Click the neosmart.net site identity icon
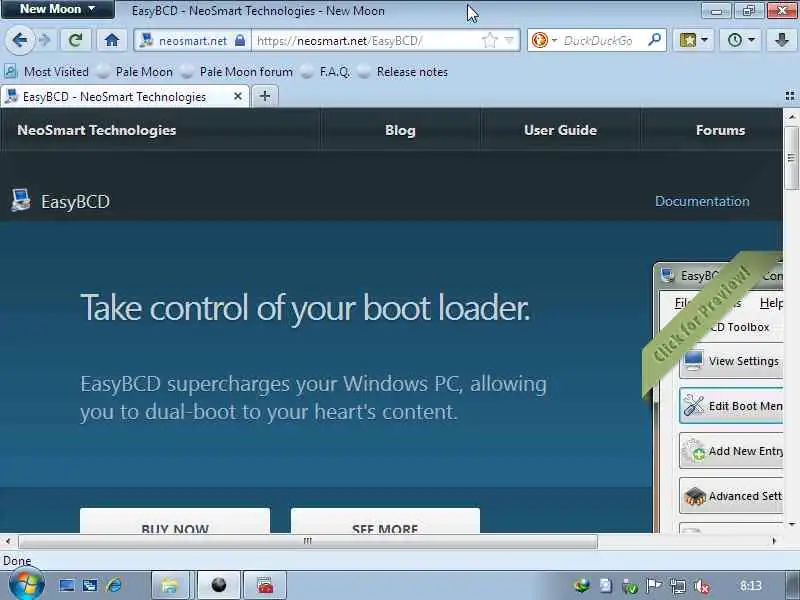This screenshot has width=800, height=600. (146, 40)
